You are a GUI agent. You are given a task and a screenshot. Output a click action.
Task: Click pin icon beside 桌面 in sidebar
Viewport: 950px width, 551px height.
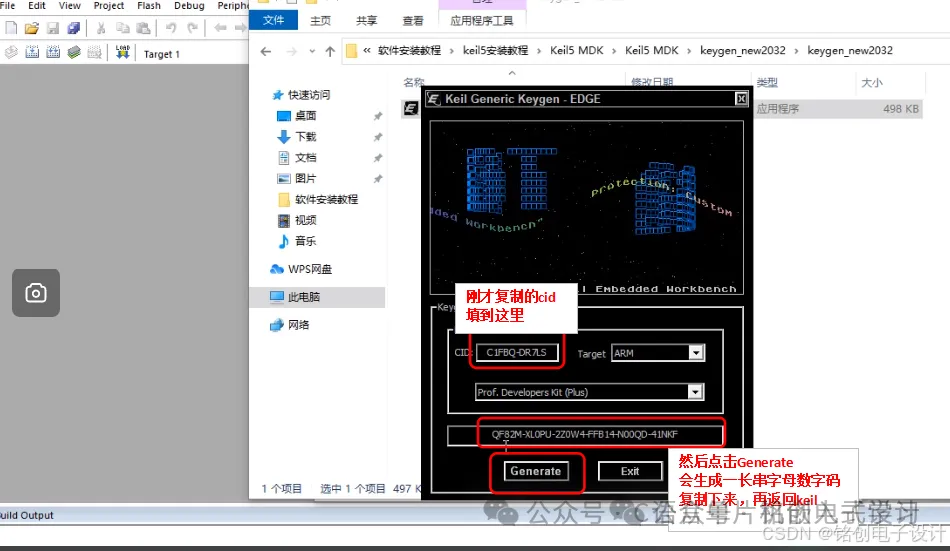click(x=377, y=116)
